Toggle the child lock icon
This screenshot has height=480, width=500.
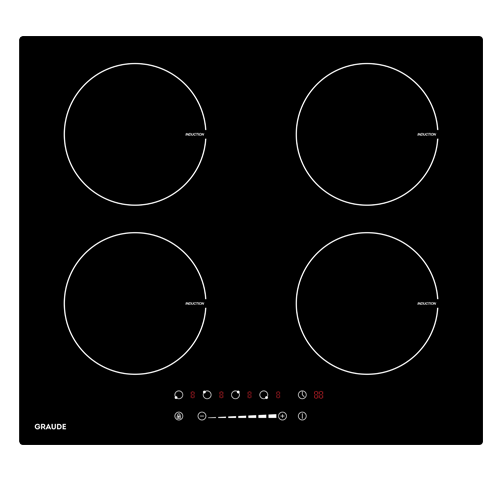179,416
